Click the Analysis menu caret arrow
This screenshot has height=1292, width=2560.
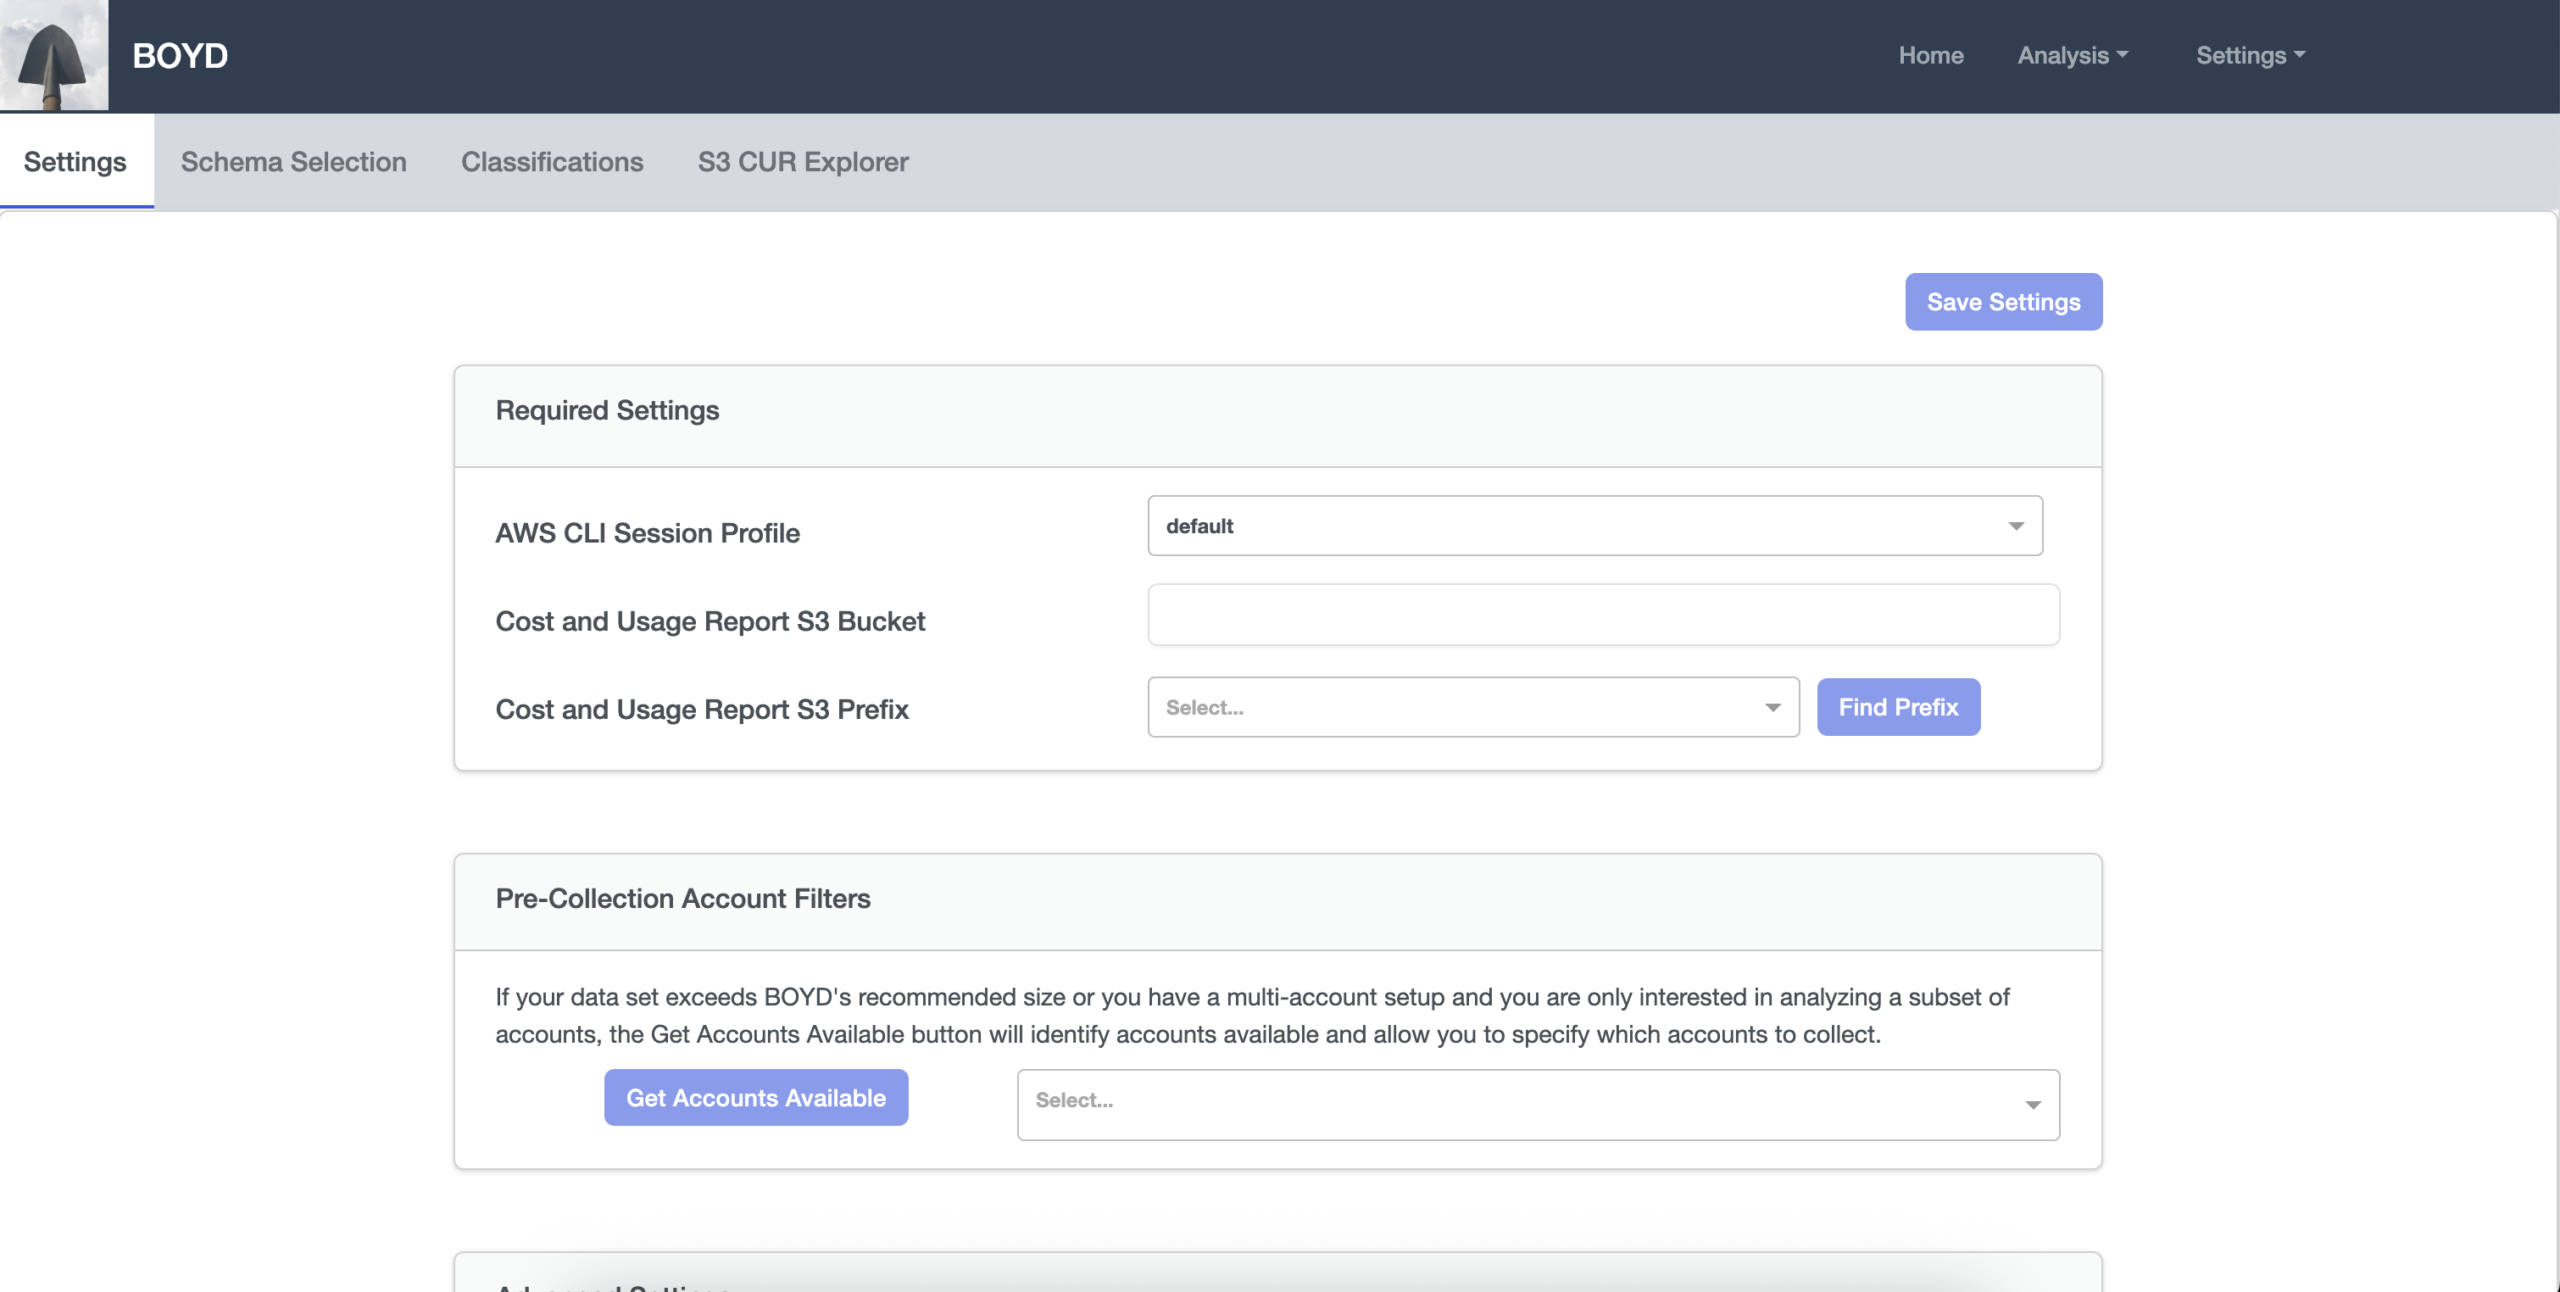[2122, 55]
